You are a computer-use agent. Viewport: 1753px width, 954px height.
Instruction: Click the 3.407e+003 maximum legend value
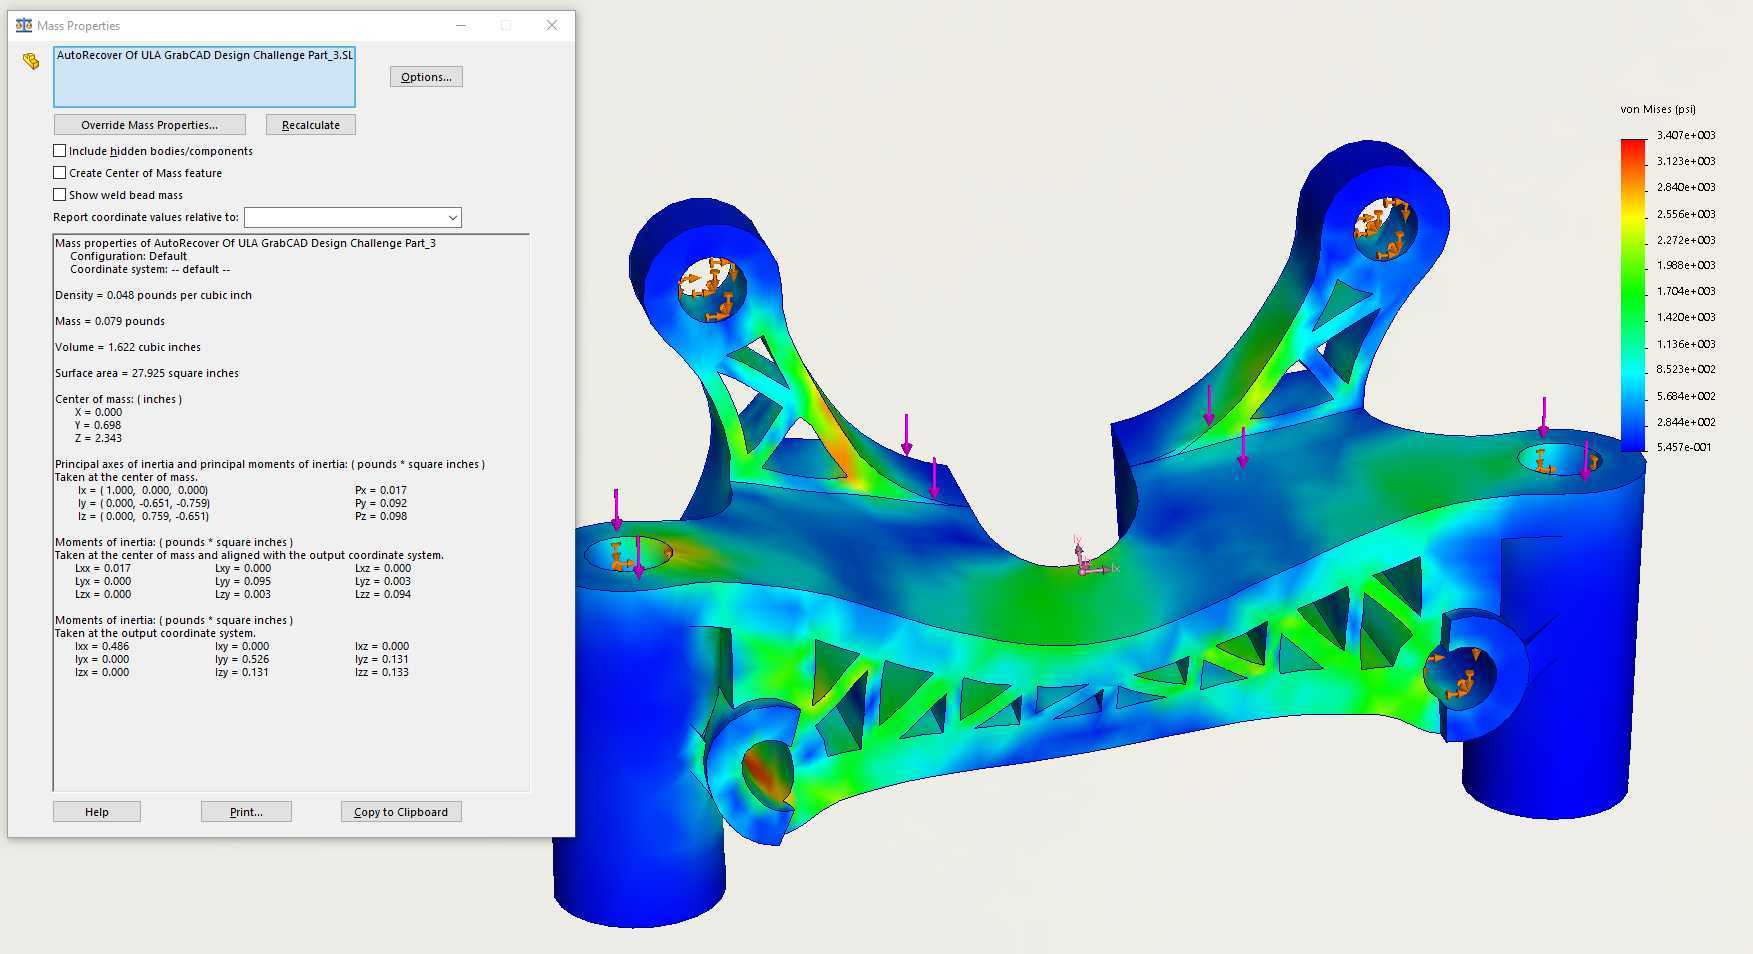pos(1686,135)
